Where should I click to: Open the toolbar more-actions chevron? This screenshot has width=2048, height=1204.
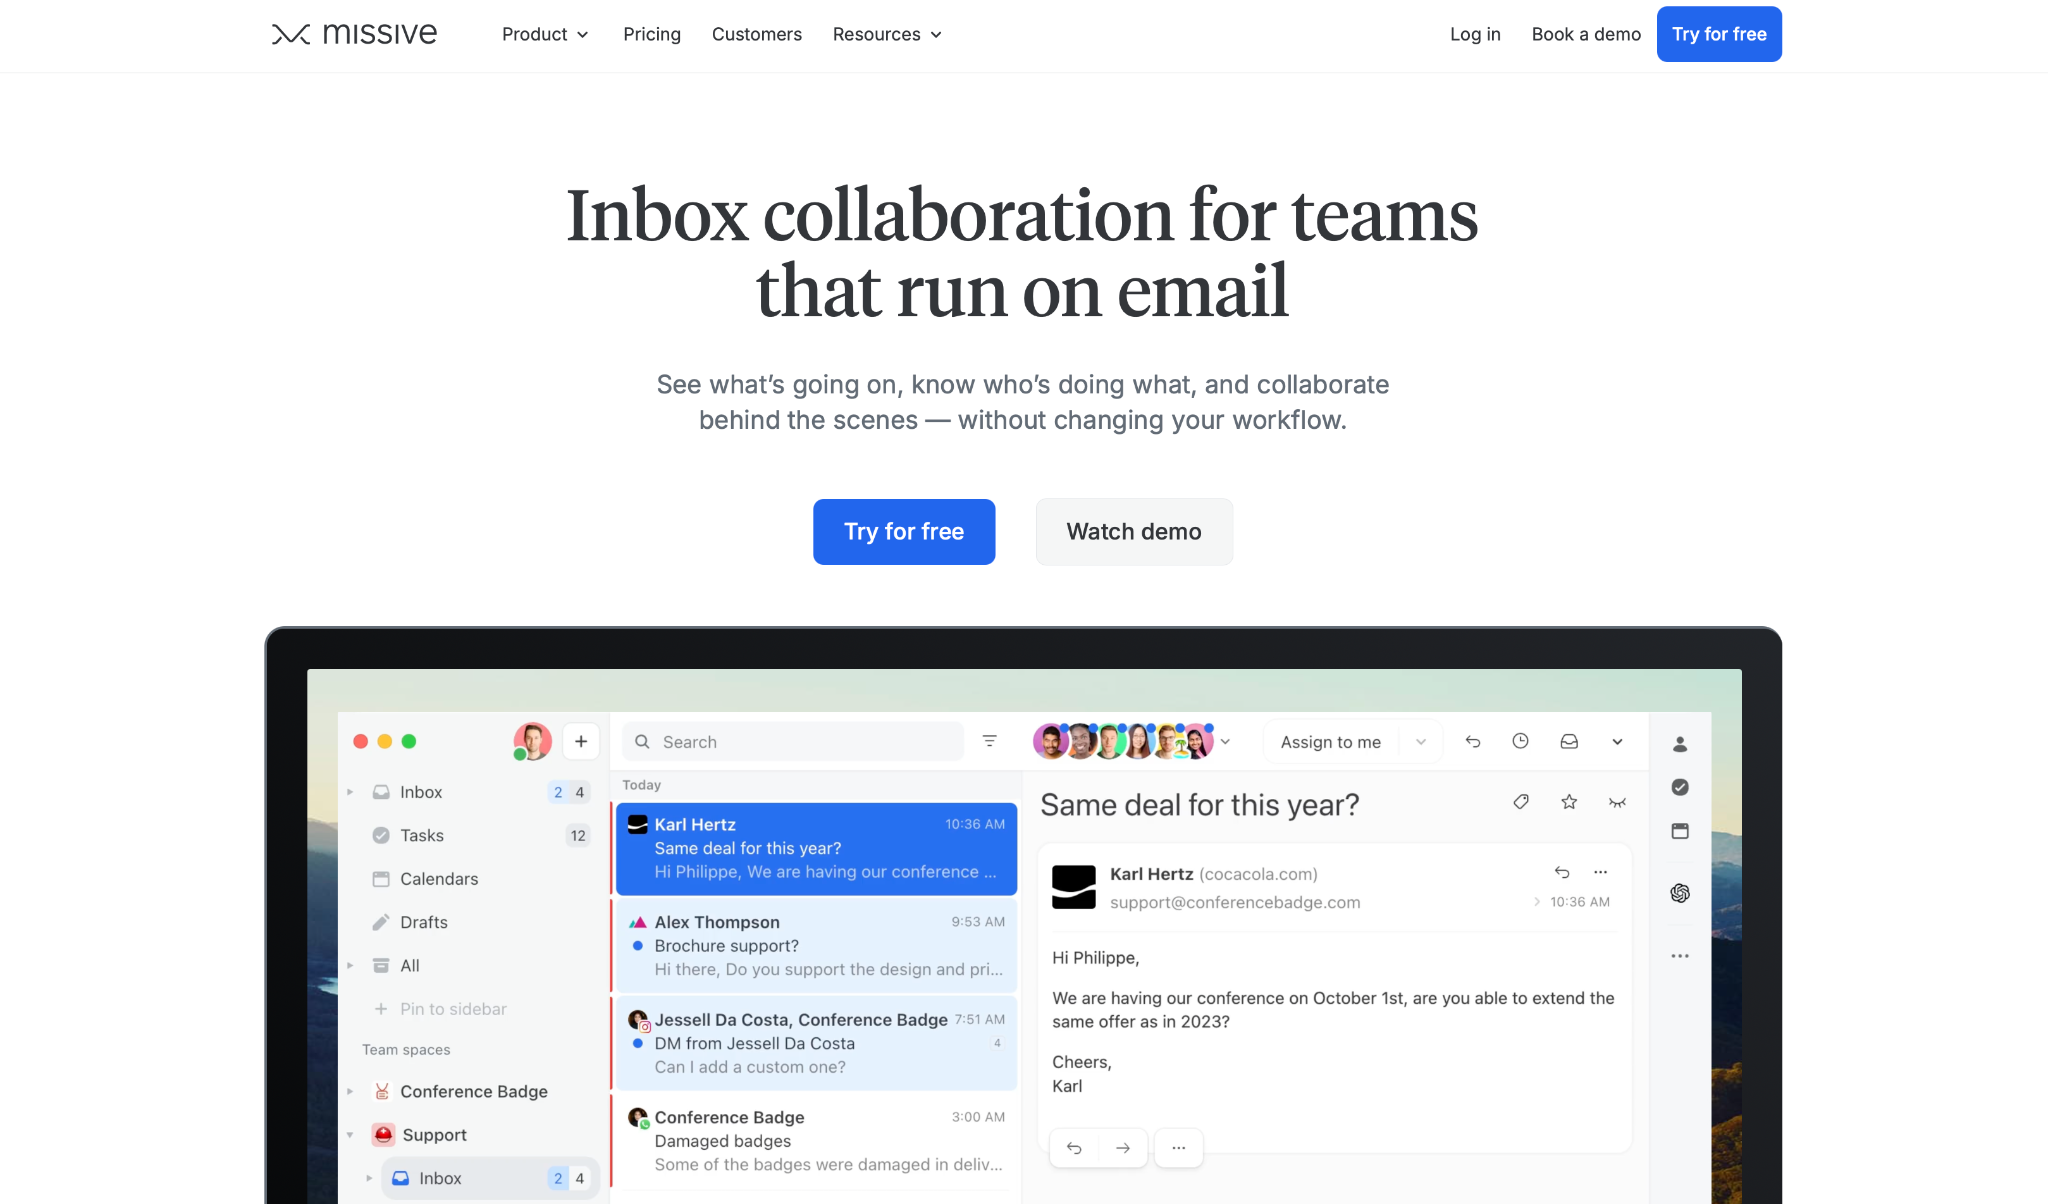point(1617,741)
